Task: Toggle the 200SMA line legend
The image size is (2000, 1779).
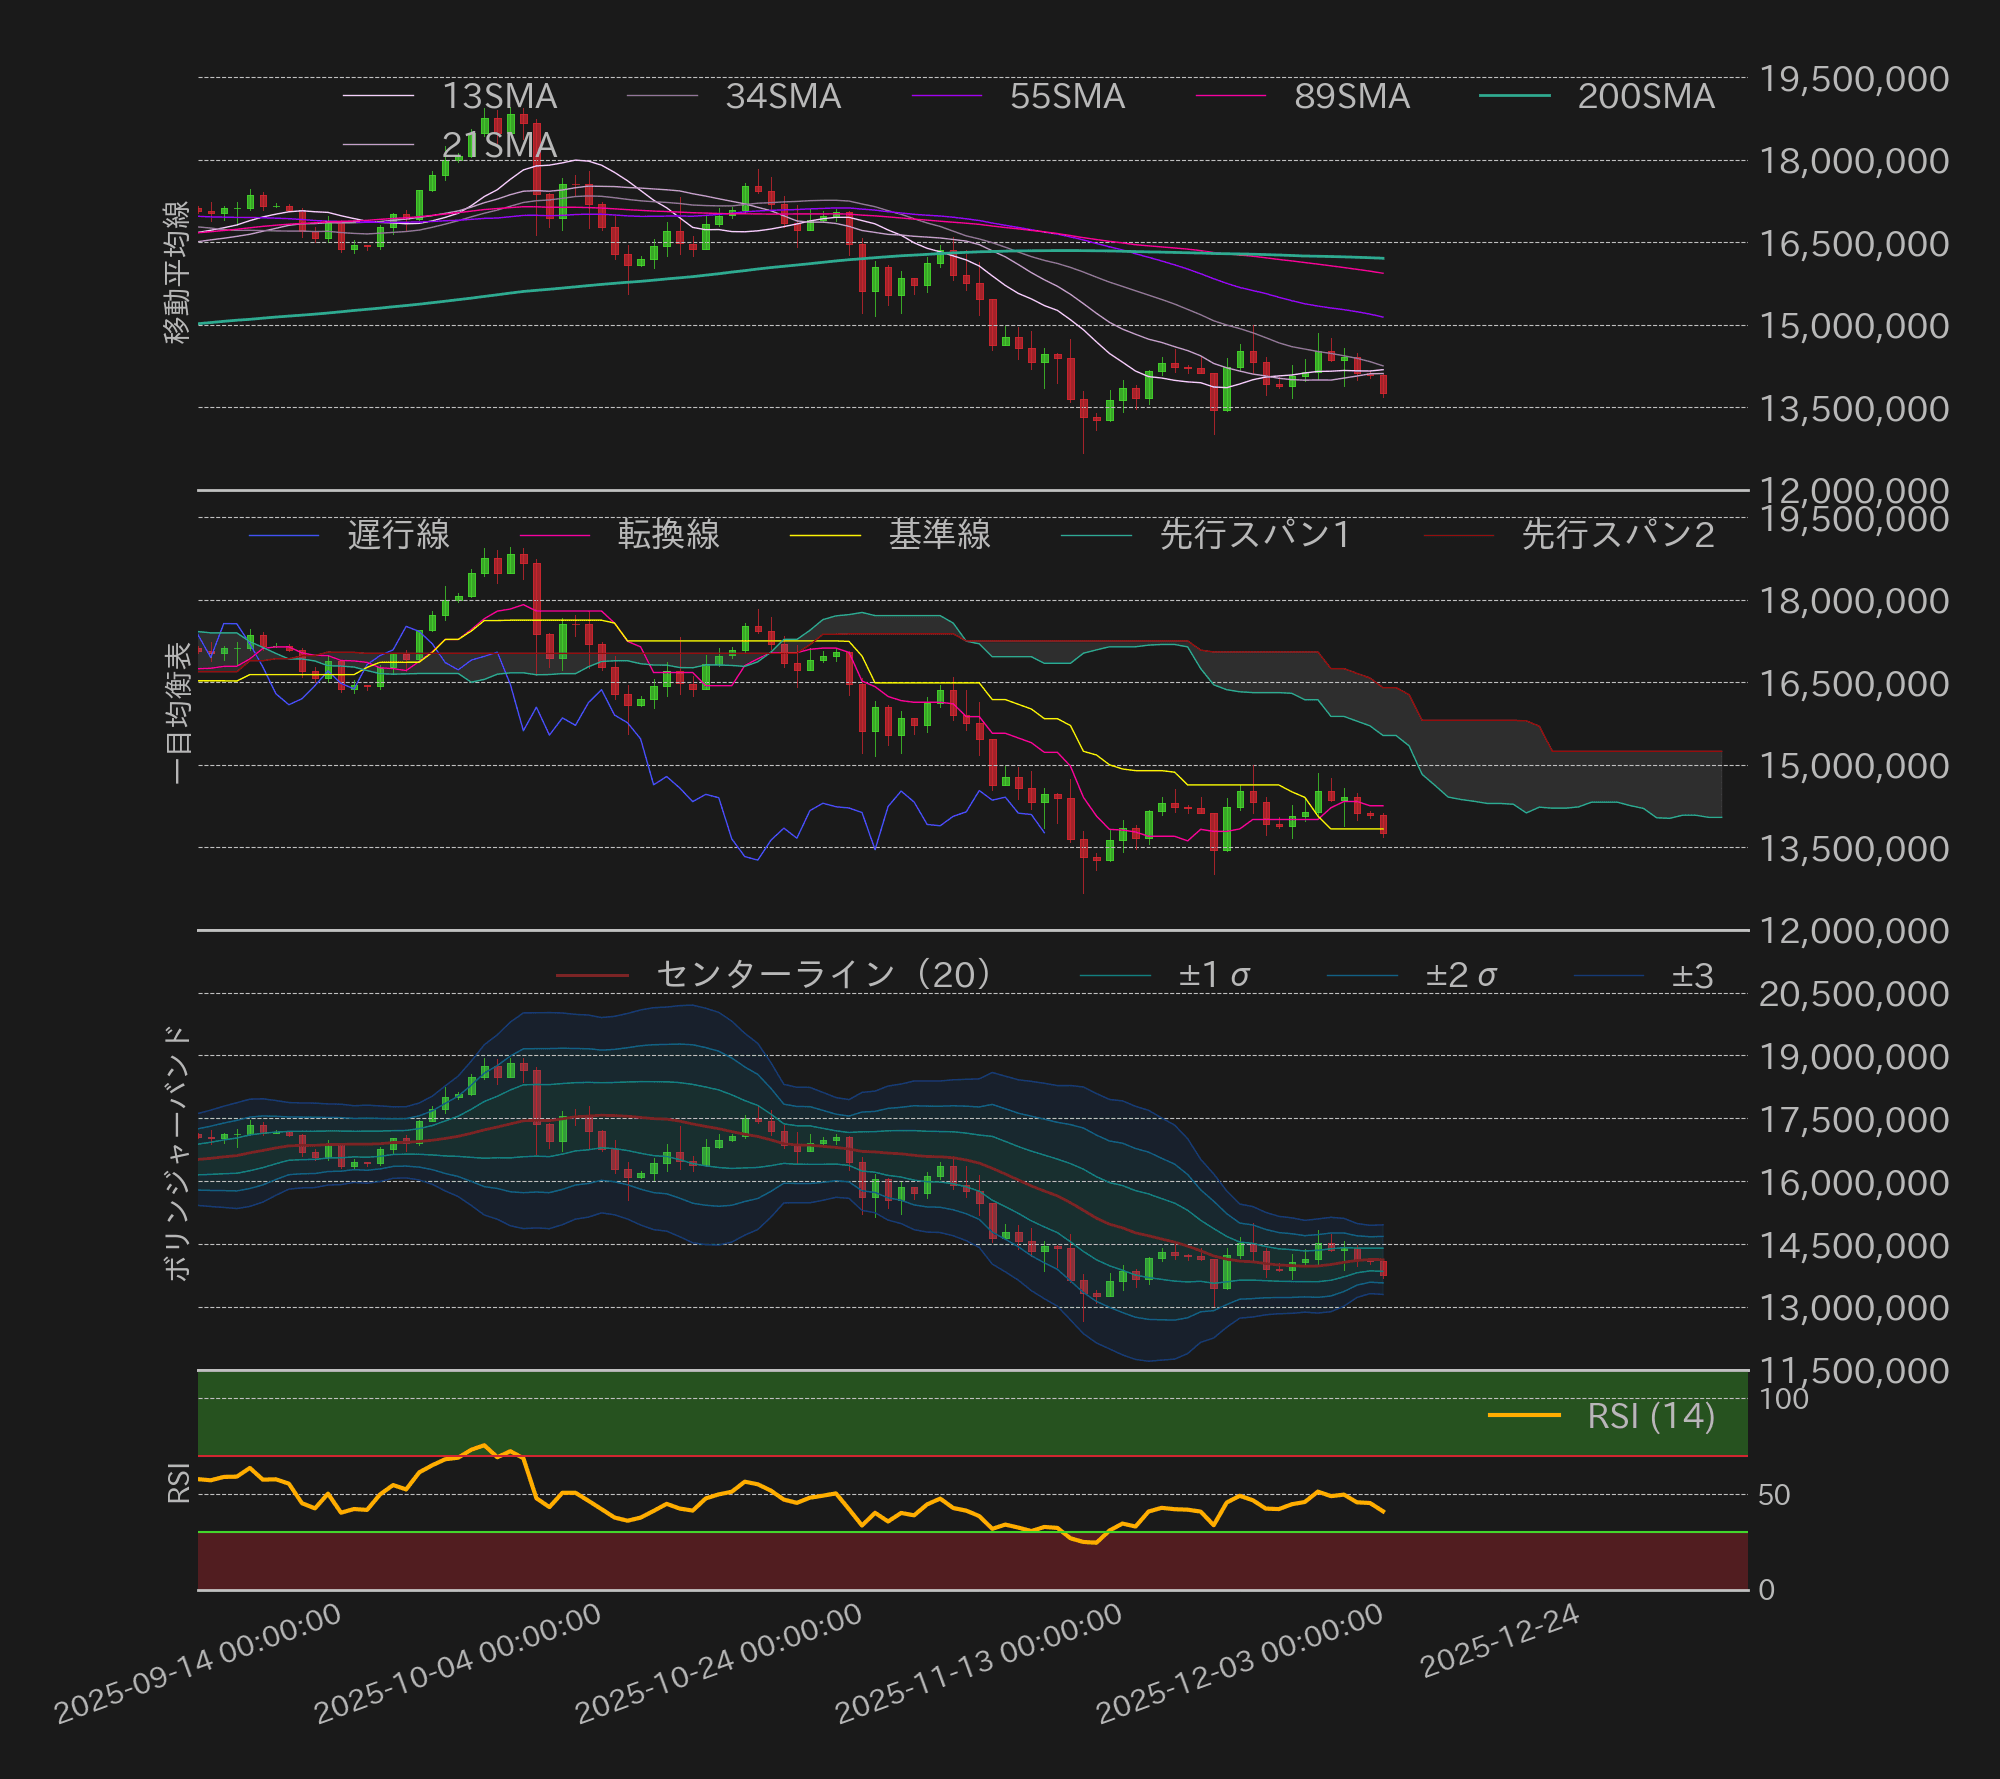Action: click(x=1646, y=97)
